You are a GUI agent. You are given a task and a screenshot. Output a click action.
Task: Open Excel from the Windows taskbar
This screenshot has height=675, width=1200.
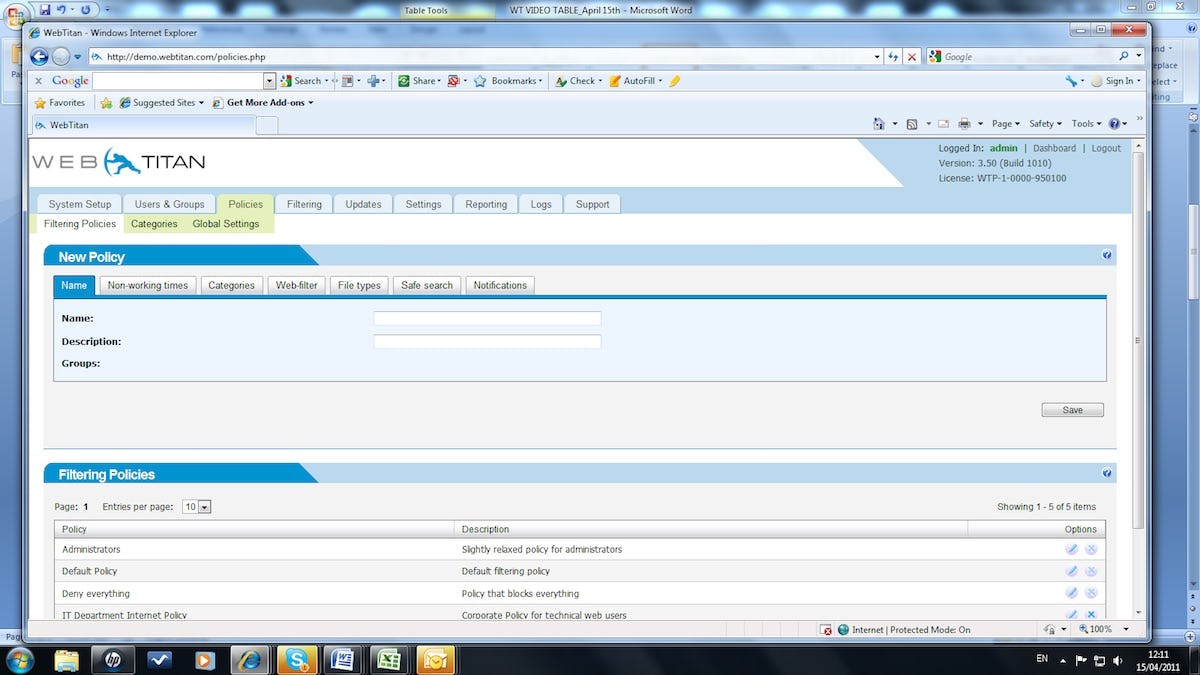point(388,659)
